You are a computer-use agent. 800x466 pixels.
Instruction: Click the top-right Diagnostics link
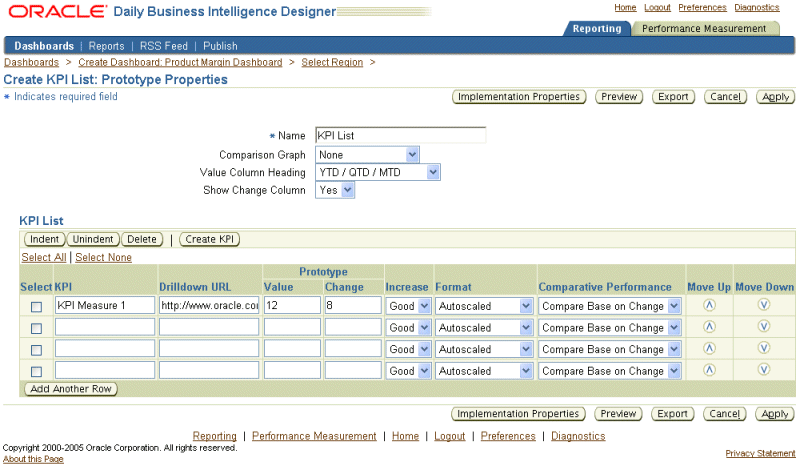757,7
